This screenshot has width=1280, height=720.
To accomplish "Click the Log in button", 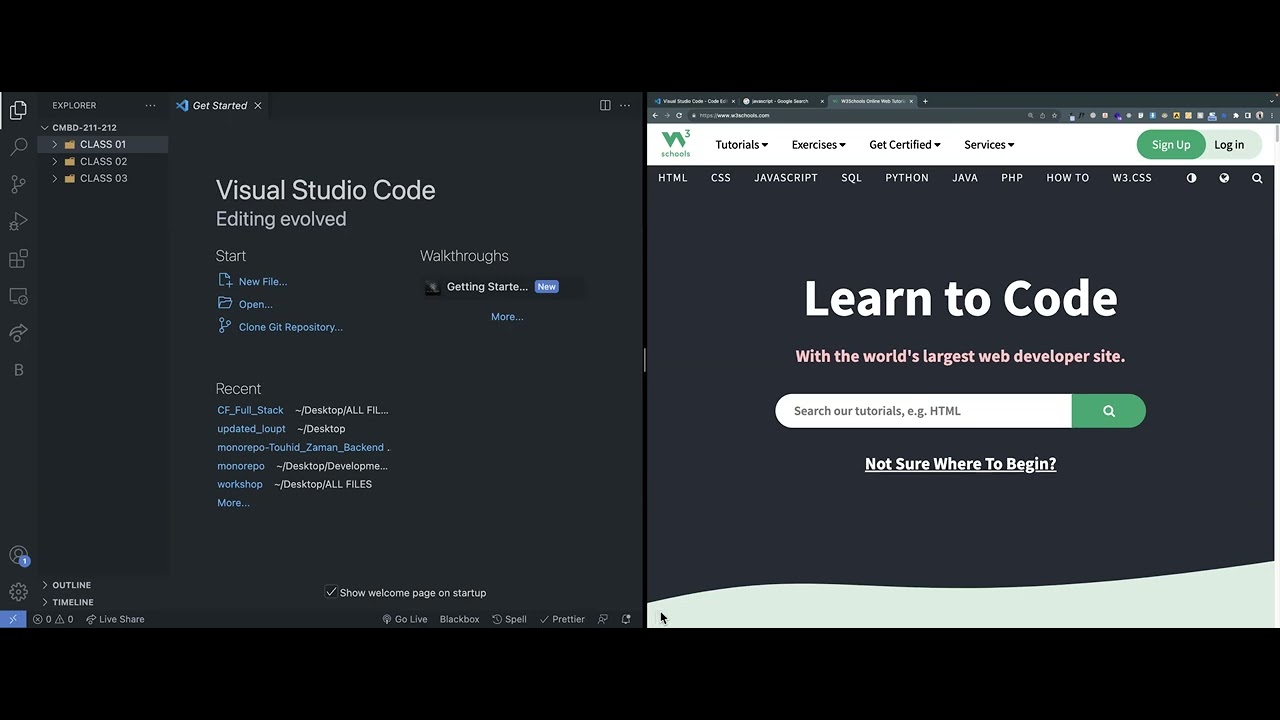I will pyautogui.click(x=1229, y=144).
